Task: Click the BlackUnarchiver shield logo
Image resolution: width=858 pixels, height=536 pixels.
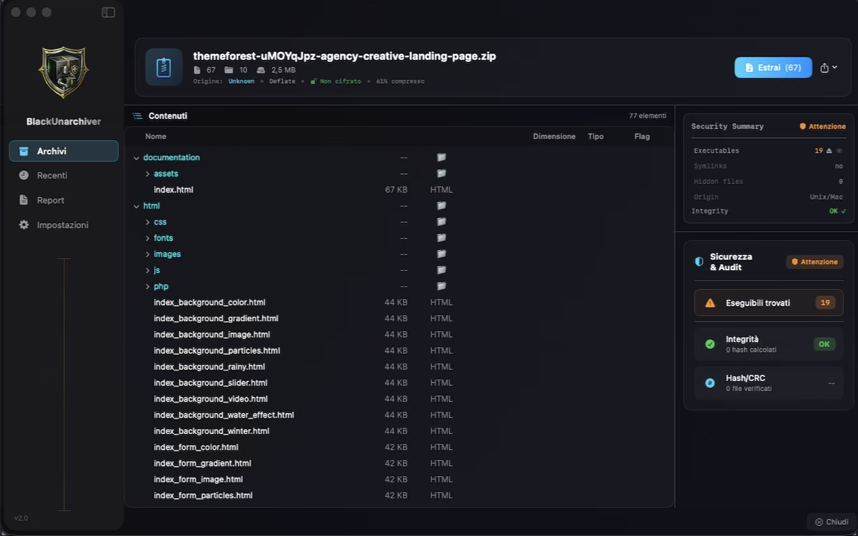Action: (63, 72)
